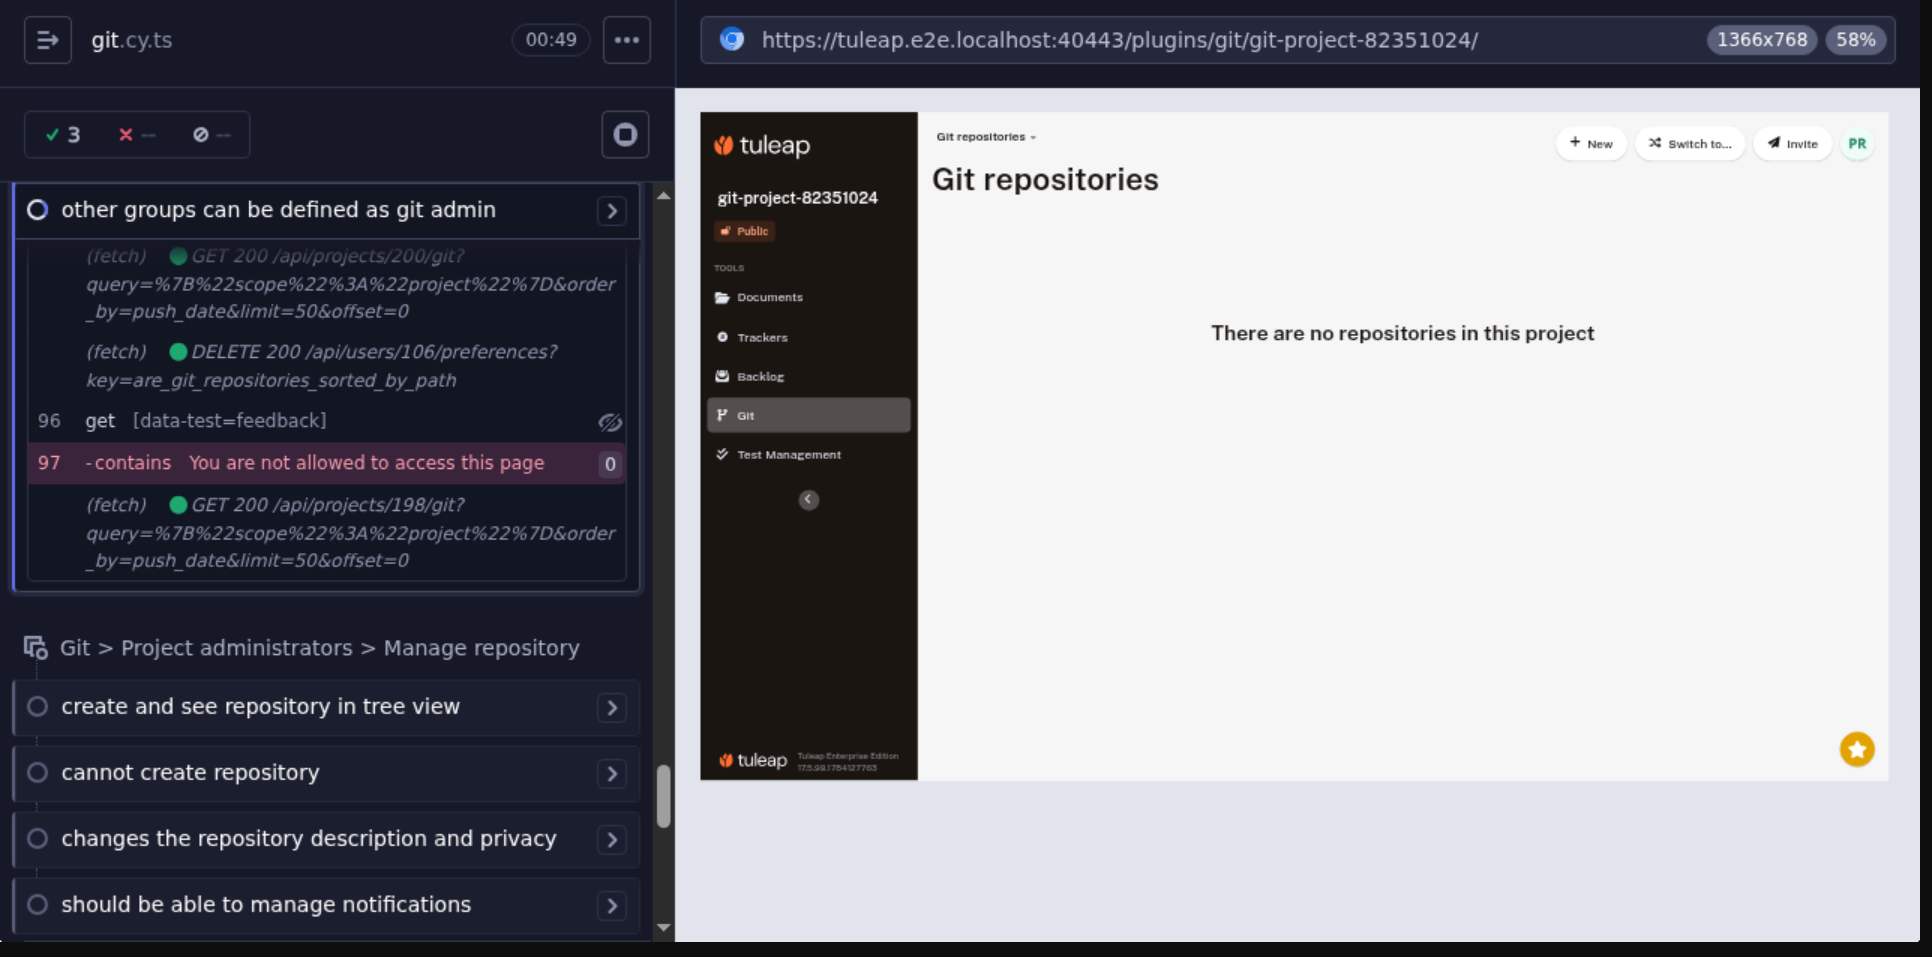Click the yellow star badge icon
1932x957 pixels.
coord(1857,749)
